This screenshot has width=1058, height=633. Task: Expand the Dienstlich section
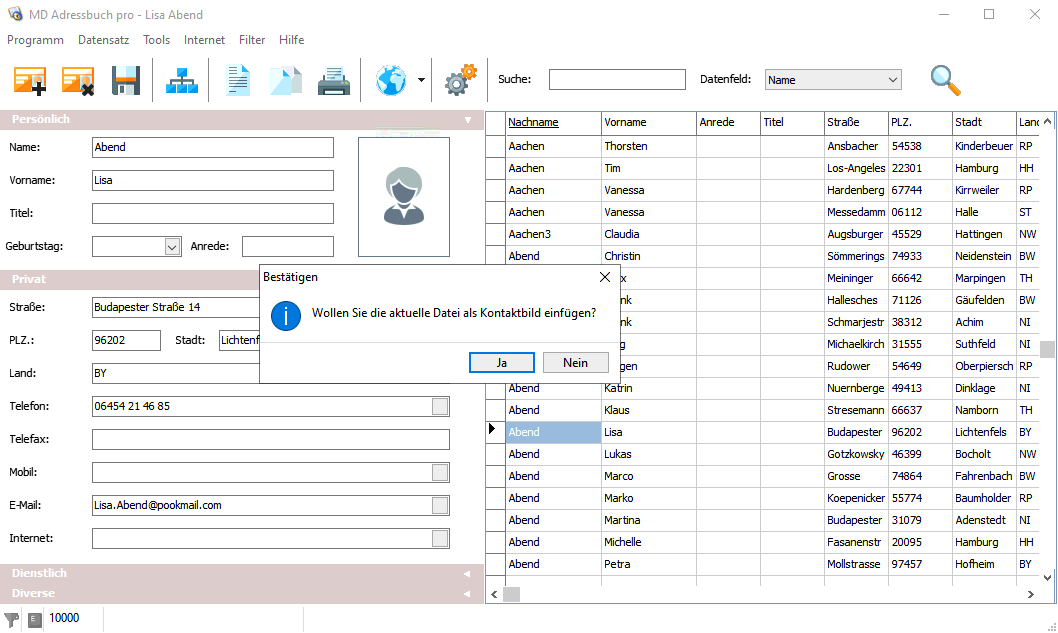click(x=240, y=574)
